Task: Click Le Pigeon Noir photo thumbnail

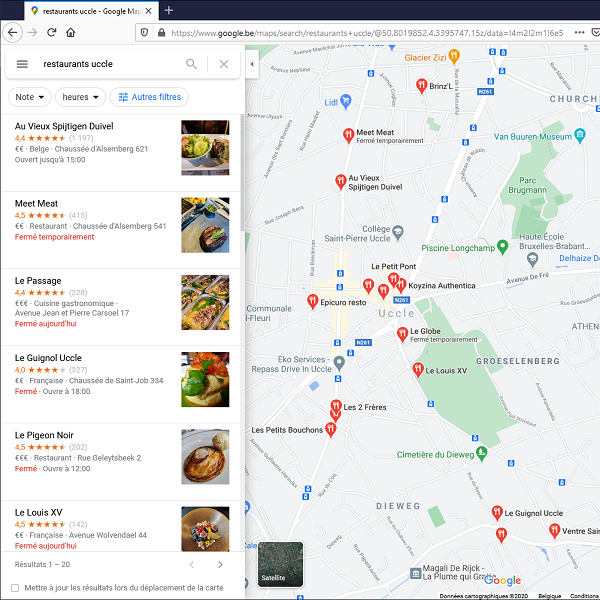Action: click(x=205, y=457)
